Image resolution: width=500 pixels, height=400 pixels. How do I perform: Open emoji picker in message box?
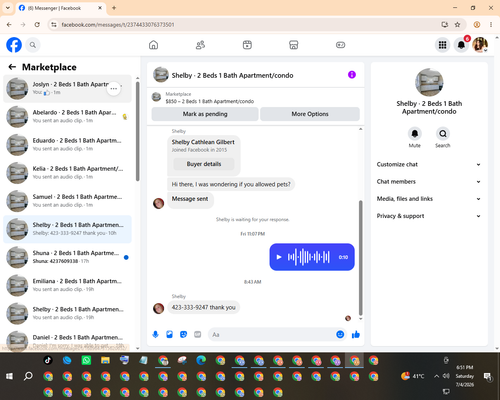pos(340,334)
